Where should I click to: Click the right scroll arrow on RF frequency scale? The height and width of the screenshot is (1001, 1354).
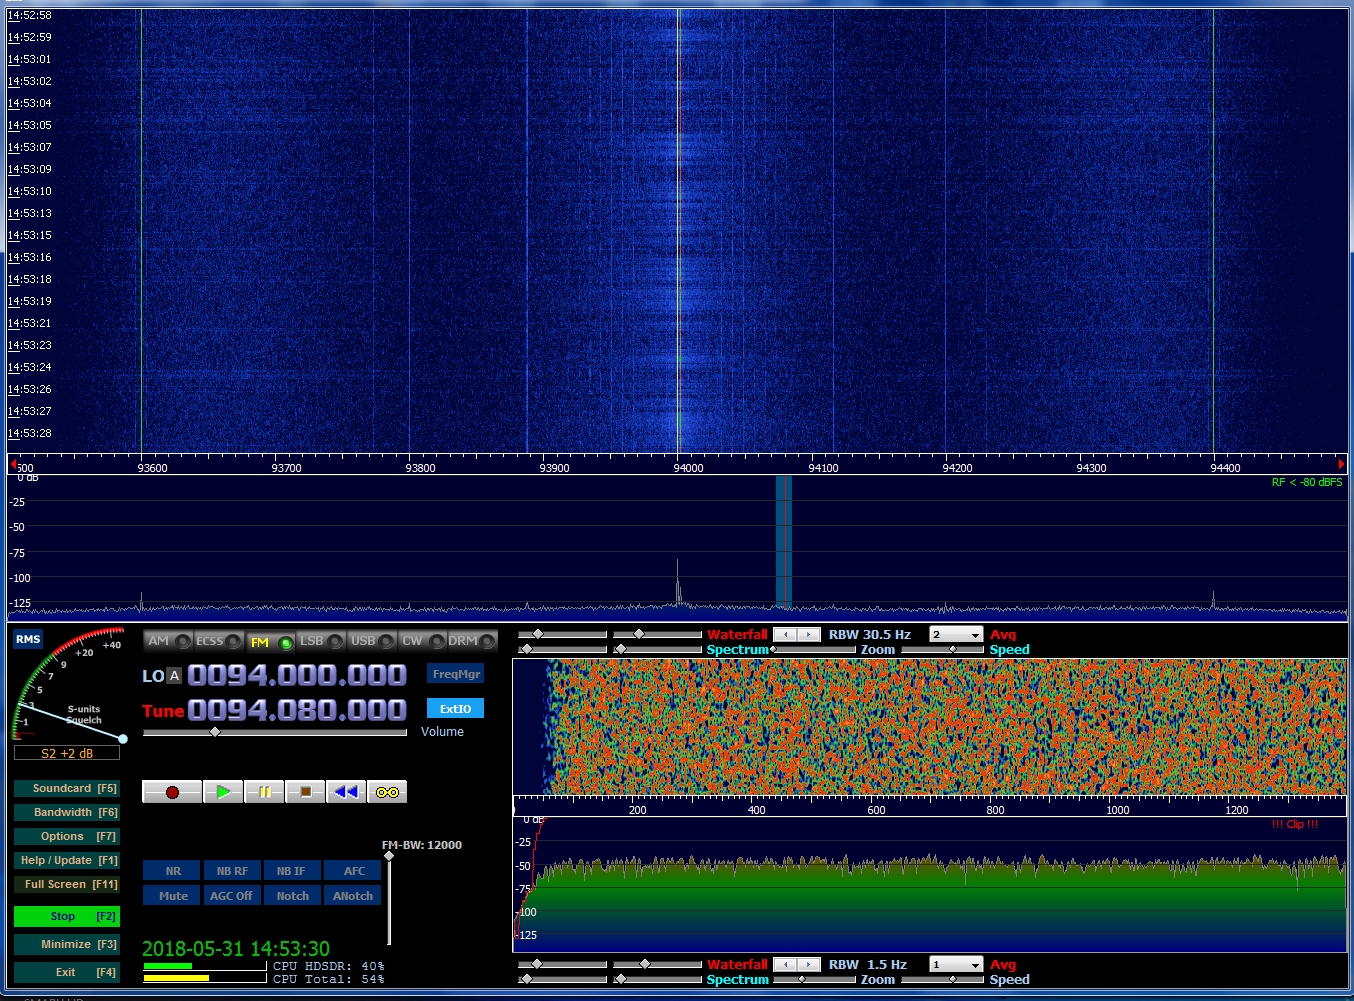pyautogui.click(x=1341, y=464)
